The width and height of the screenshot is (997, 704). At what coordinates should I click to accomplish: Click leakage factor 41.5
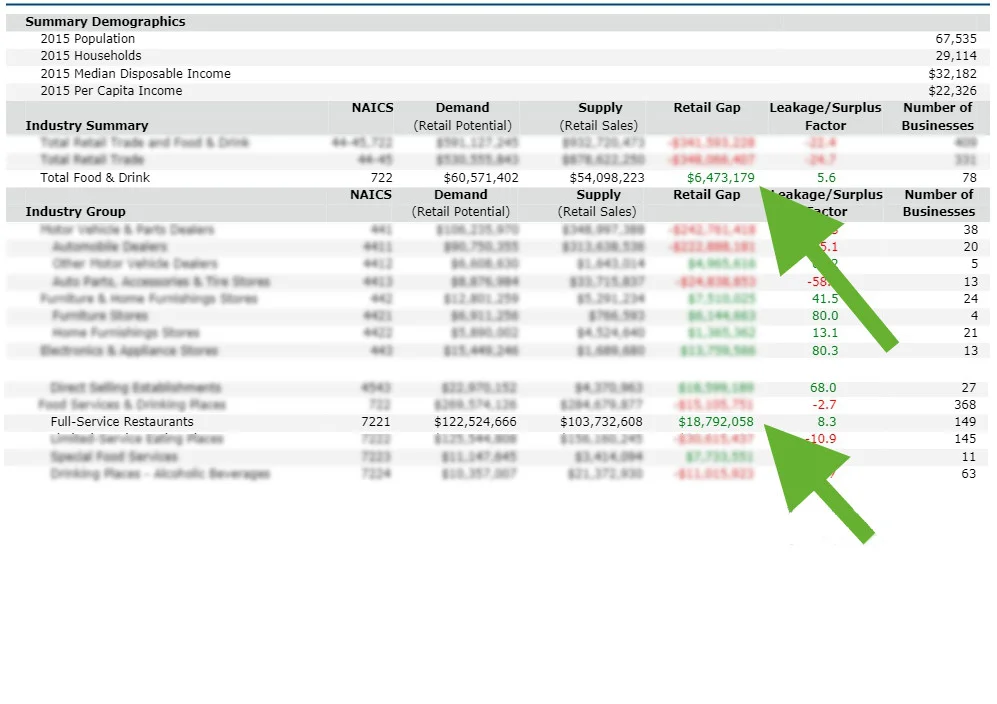(825, 299)
